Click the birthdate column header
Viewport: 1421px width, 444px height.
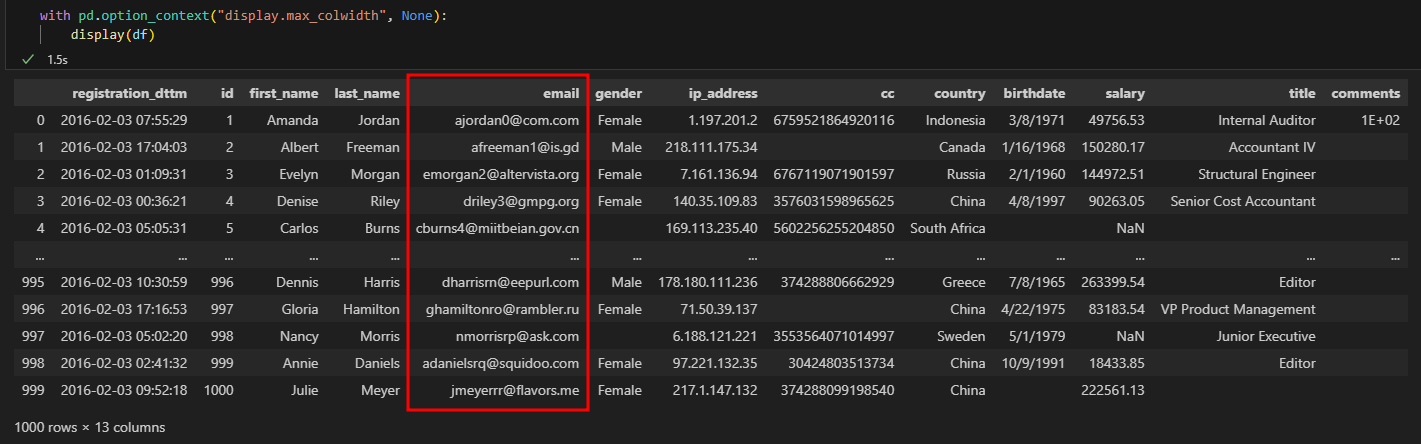coord(1035,93)
